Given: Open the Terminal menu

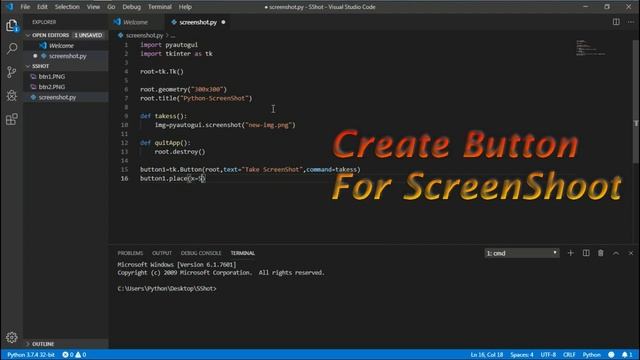Looking at the screenshot, I should pos(160,7).
